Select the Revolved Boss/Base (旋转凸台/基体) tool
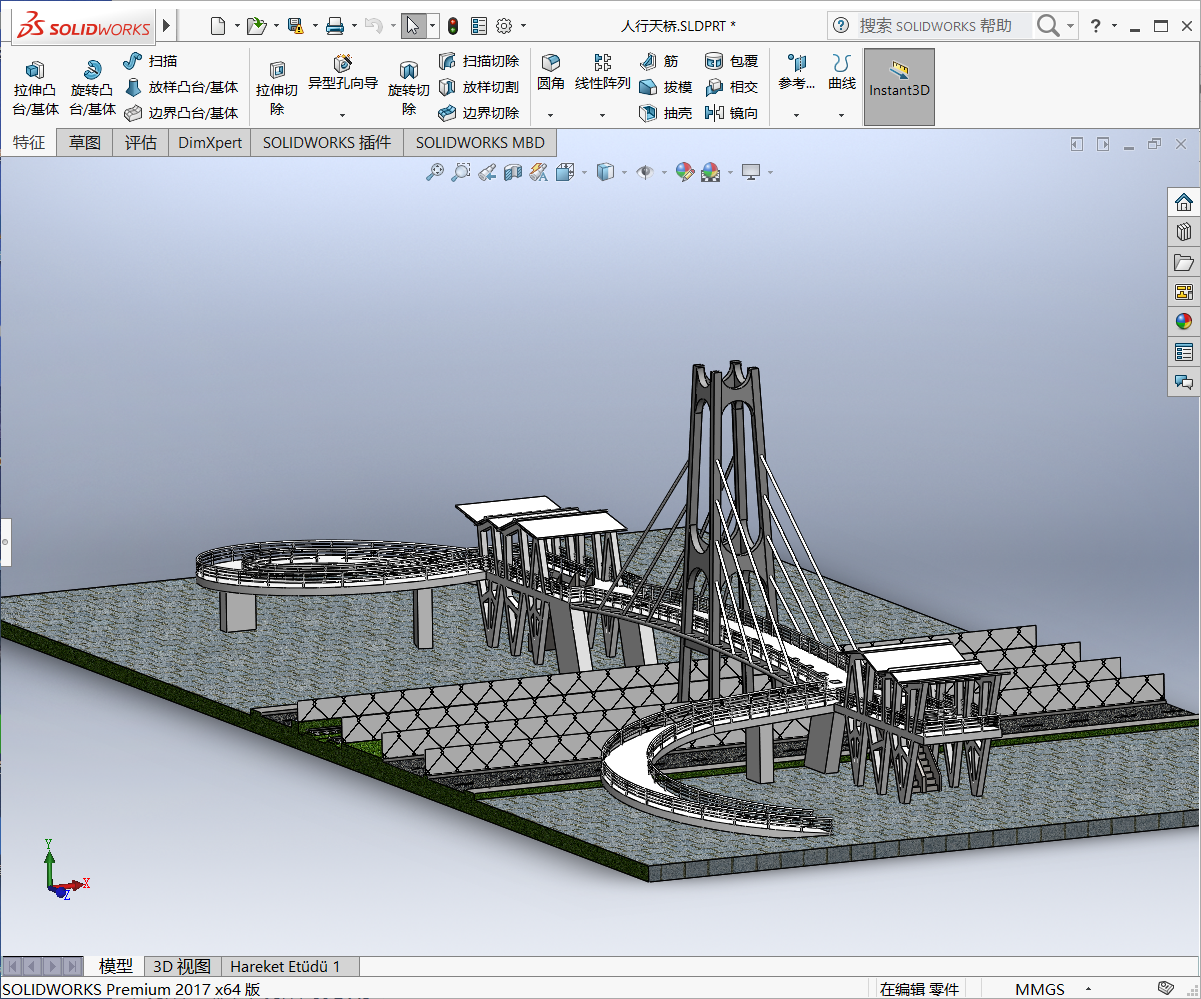The height and width of the screenshot is (999, 1201). (92, 87)
